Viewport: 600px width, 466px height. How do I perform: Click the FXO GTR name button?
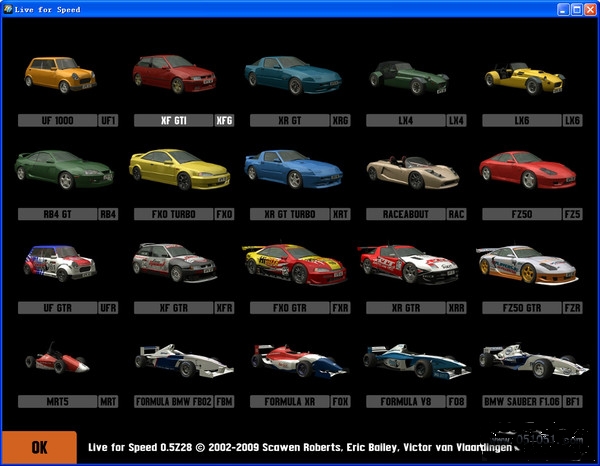(x=290, y=308)
